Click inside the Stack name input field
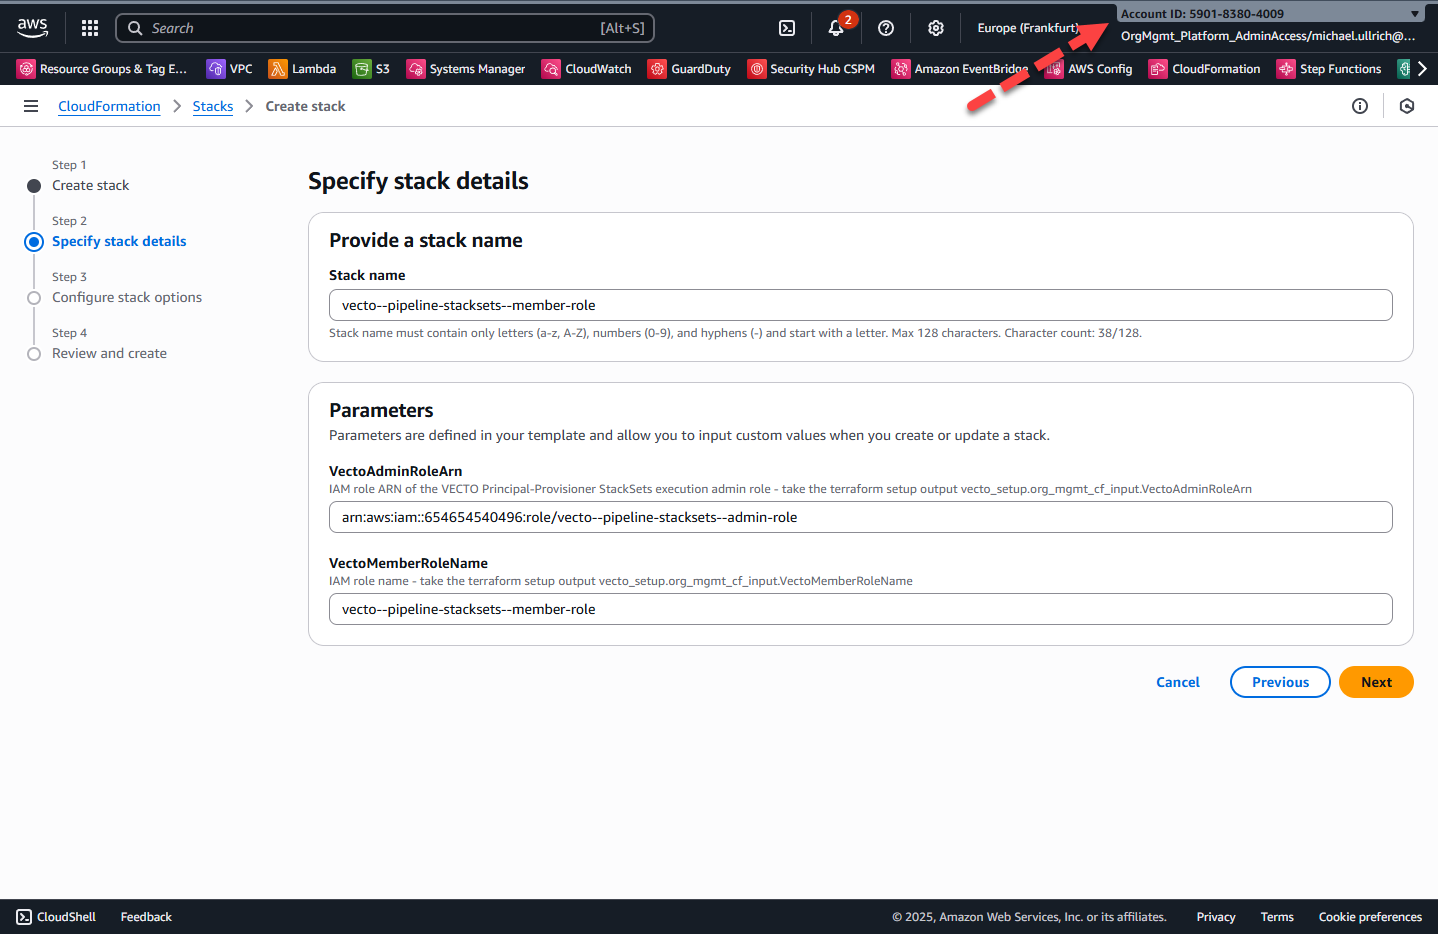Image resolution: width=1438 pixels, height=934 pixels. tap(860, 305)
